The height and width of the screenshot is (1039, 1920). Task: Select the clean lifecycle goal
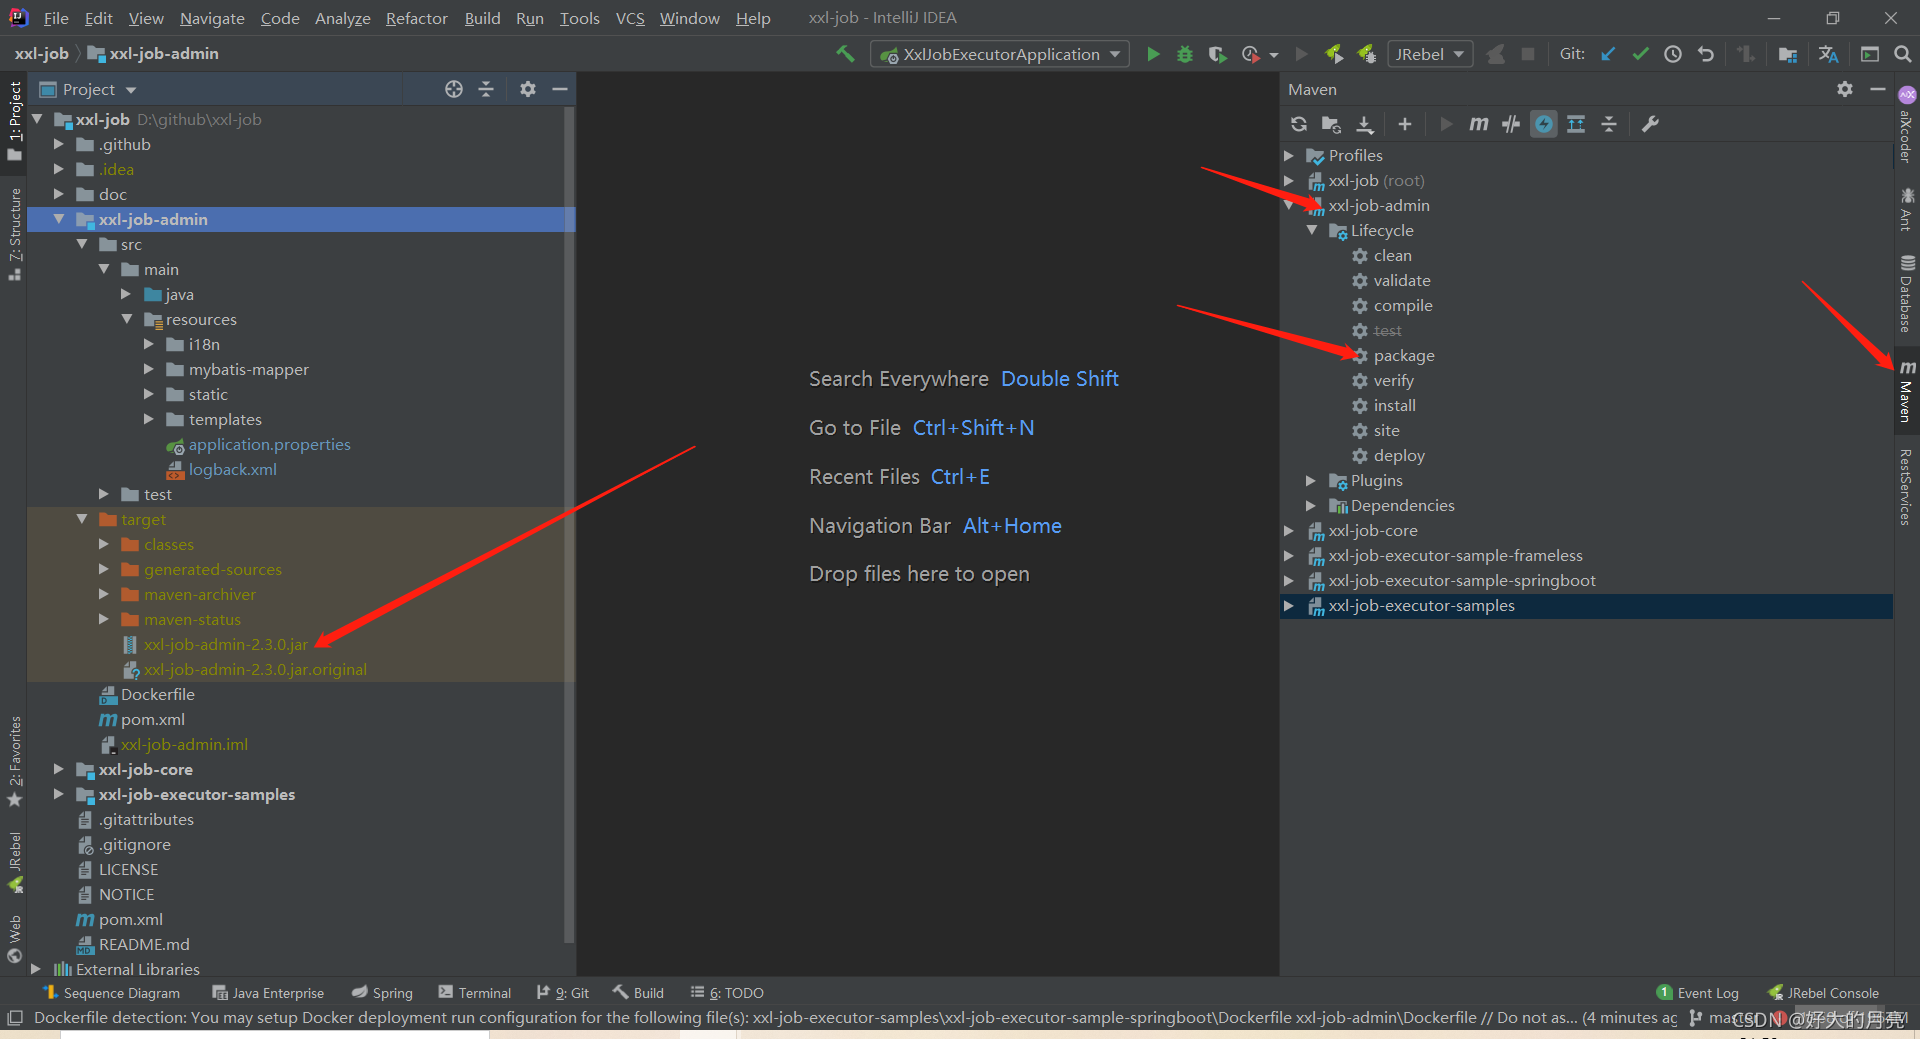(1392, 256)
